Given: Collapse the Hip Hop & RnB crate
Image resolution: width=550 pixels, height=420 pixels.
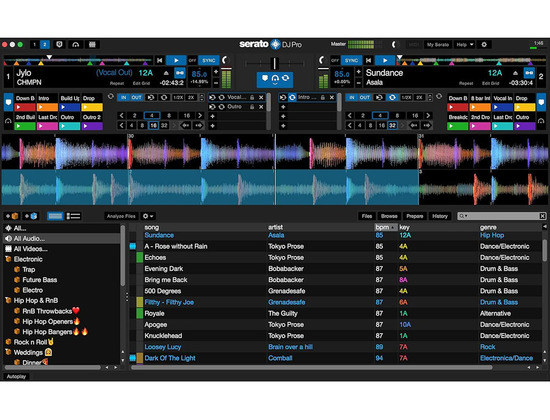Looking at the screenshot, I should pyautogui.click(x=8, y=300).
